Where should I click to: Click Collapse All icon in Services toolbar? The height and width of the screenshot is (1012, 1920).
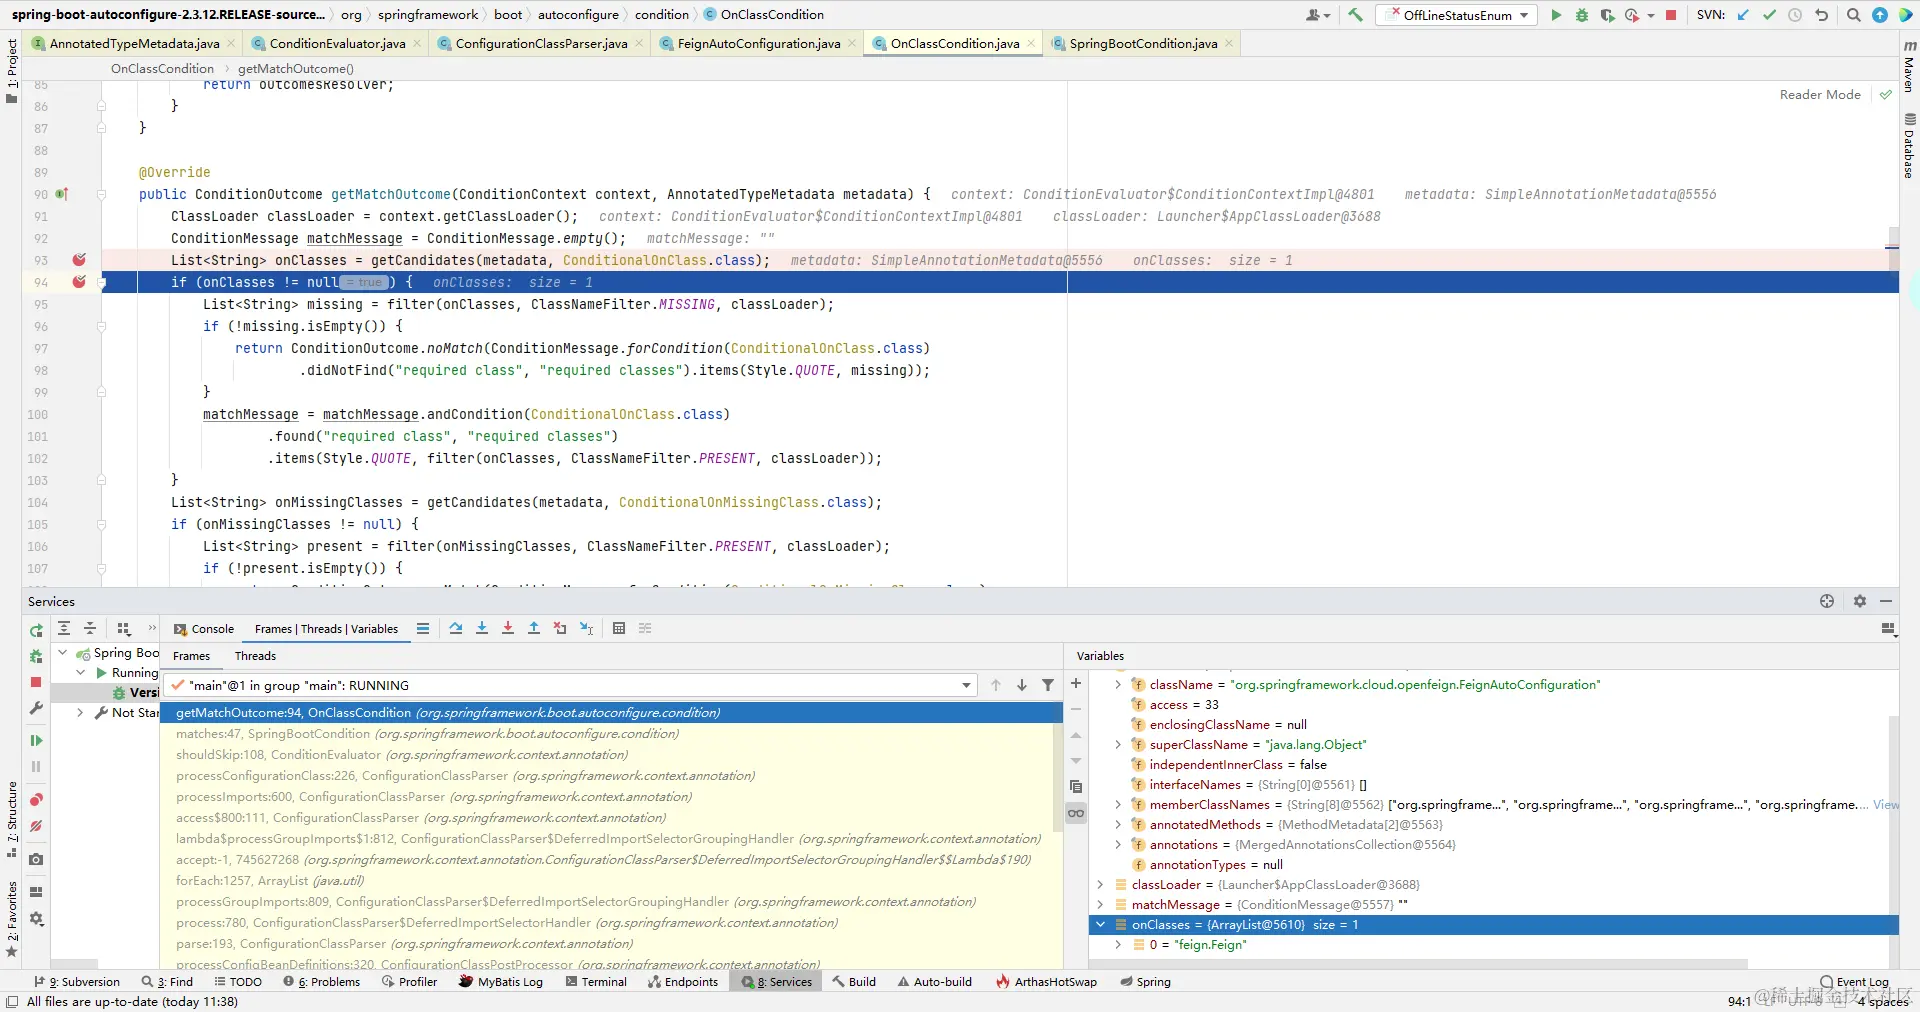tap(90, 628)
